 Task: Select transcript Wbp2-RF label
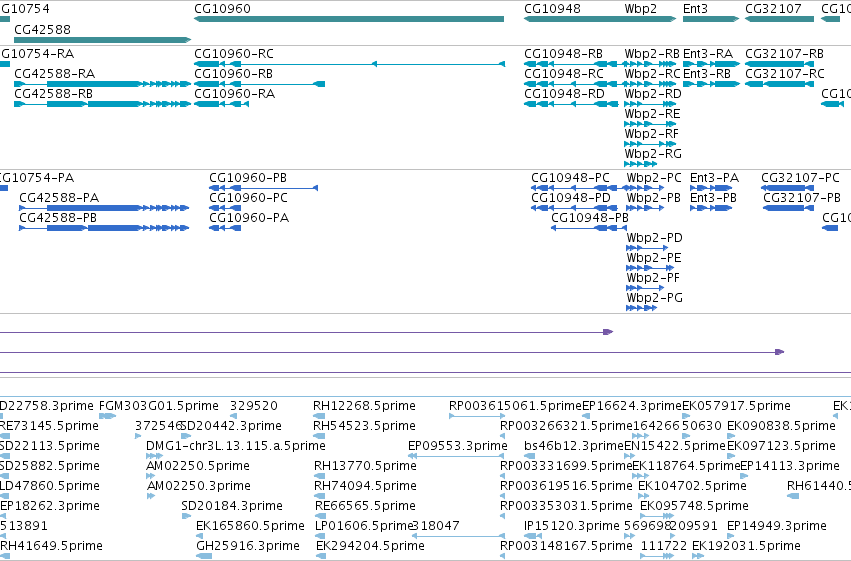pyautogui.click(x=652, y=134)
